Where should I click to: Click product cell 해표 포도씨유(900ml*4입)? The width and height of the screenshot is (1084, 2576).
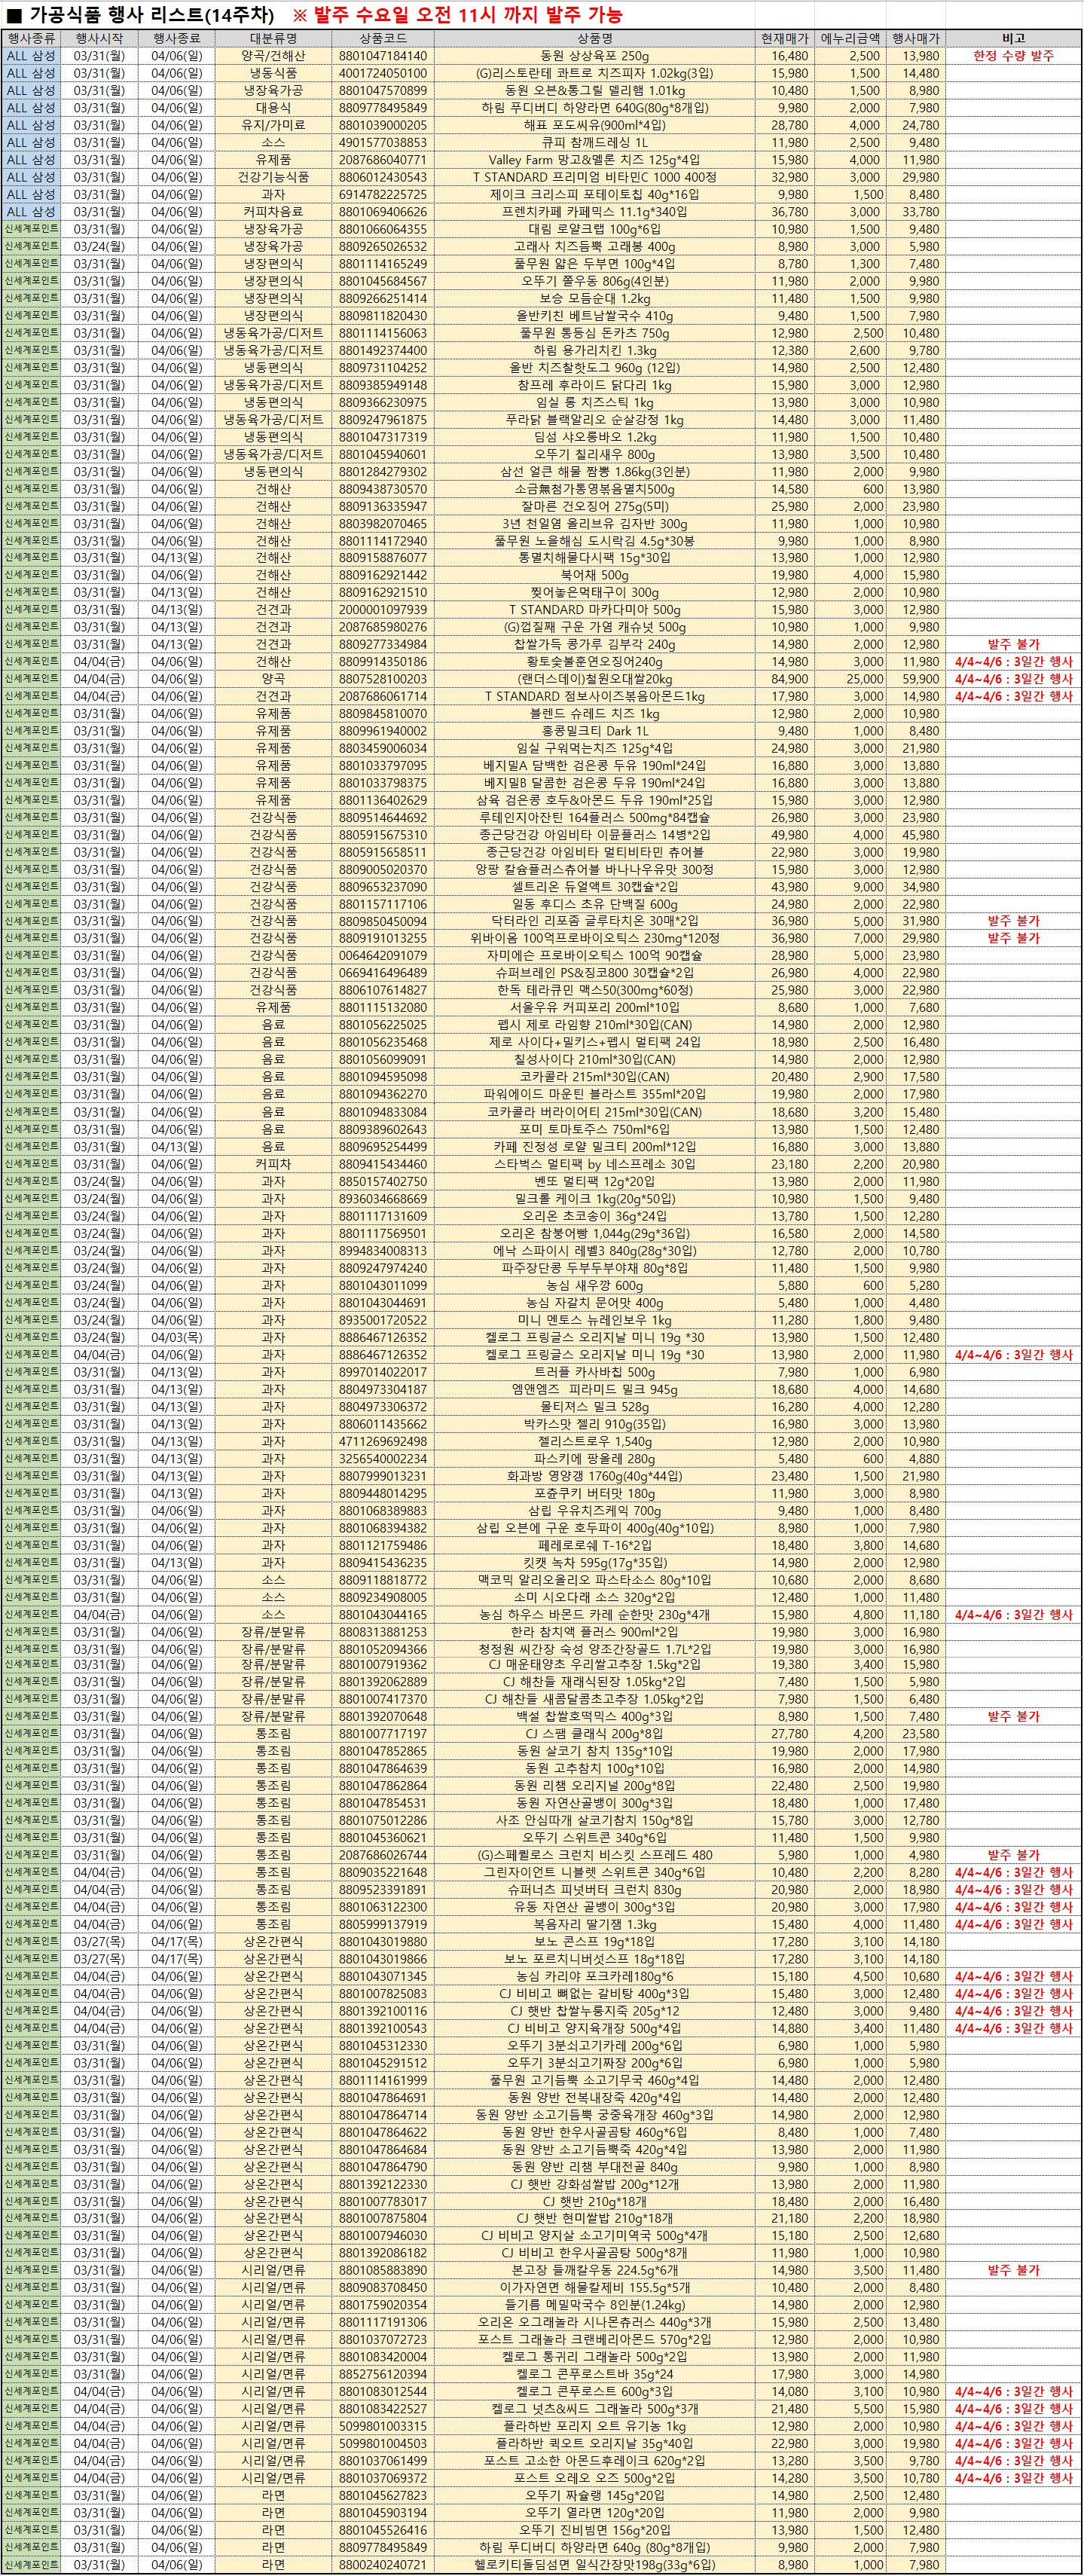(594, 125)
